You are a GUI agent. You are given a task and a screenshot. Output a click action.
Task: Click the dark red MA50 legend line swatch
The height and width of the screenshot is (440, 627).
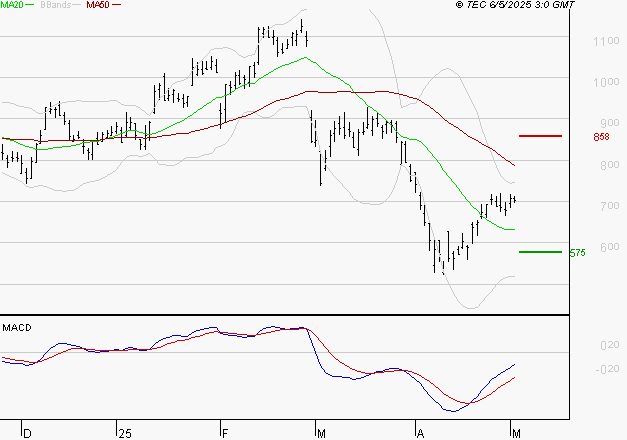tap(116, 5)
